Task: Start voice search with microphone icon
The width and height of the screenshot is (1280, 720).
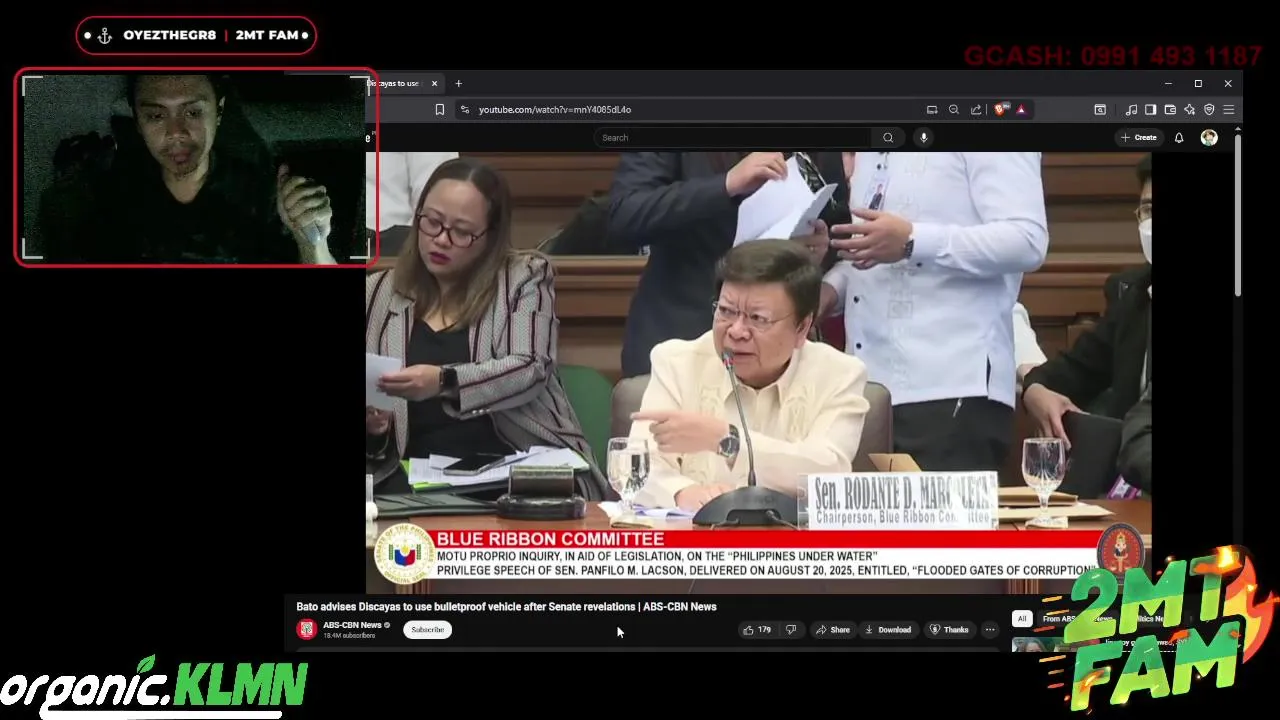Action: [x=924, y=138]
